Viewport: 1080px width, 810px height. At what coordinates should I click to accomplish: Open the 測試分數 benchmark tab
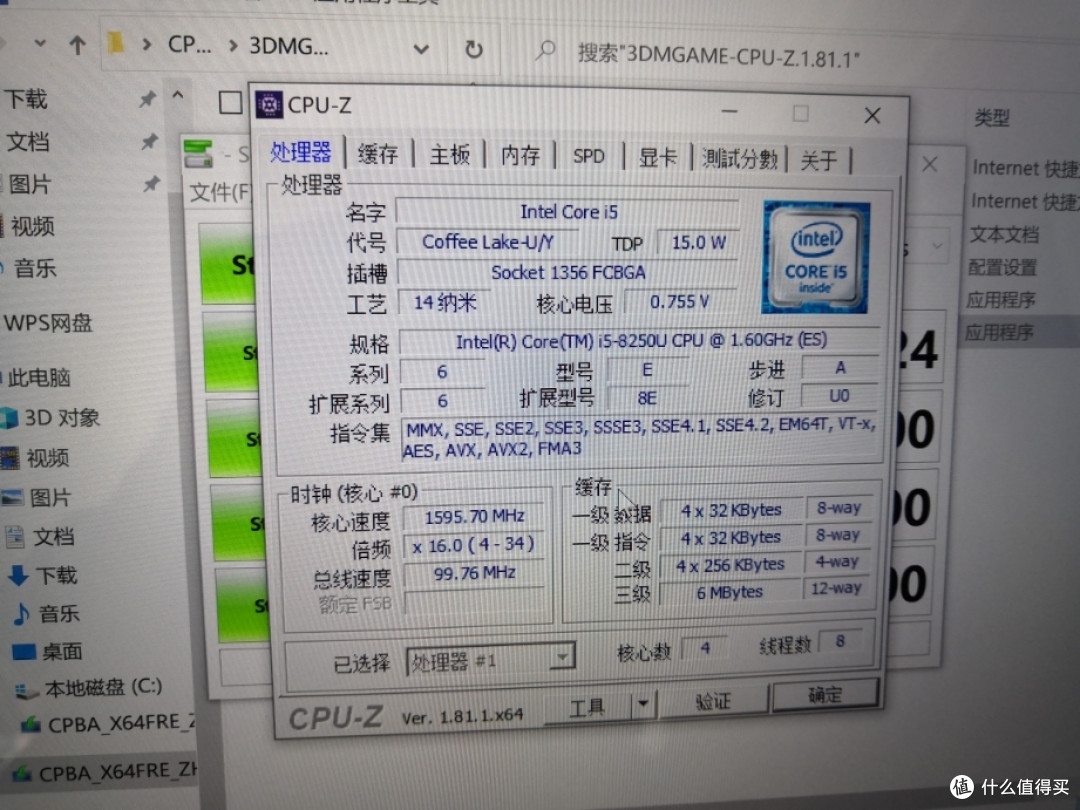[x=740, y=159]
